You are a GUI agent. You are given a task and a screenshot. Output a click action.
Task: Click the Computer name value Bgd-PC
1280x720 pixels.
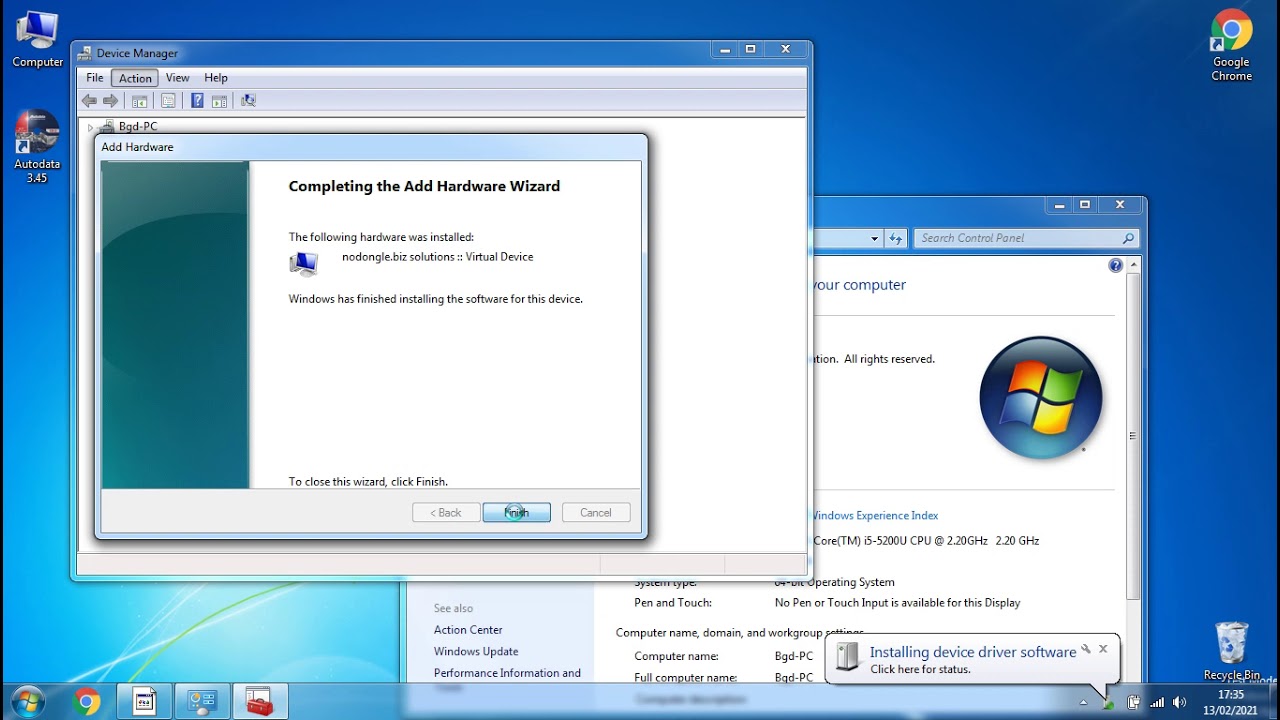[x=794, y=656]
